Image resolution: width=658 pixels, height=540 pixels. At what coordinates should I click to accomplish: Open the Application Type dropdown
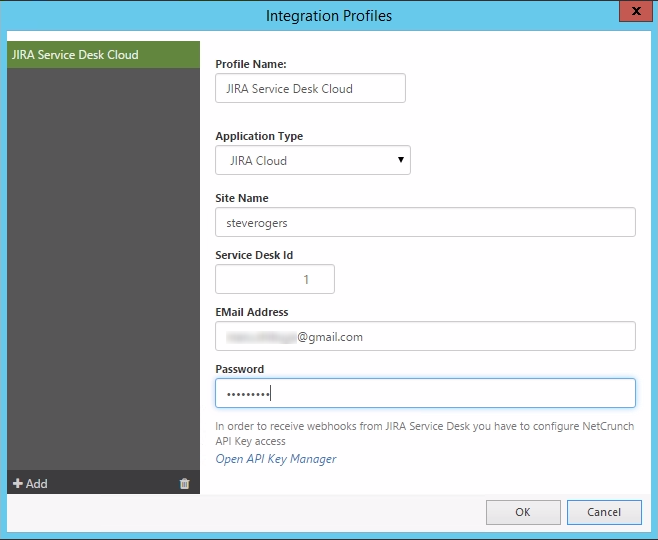tap(313, 160)
